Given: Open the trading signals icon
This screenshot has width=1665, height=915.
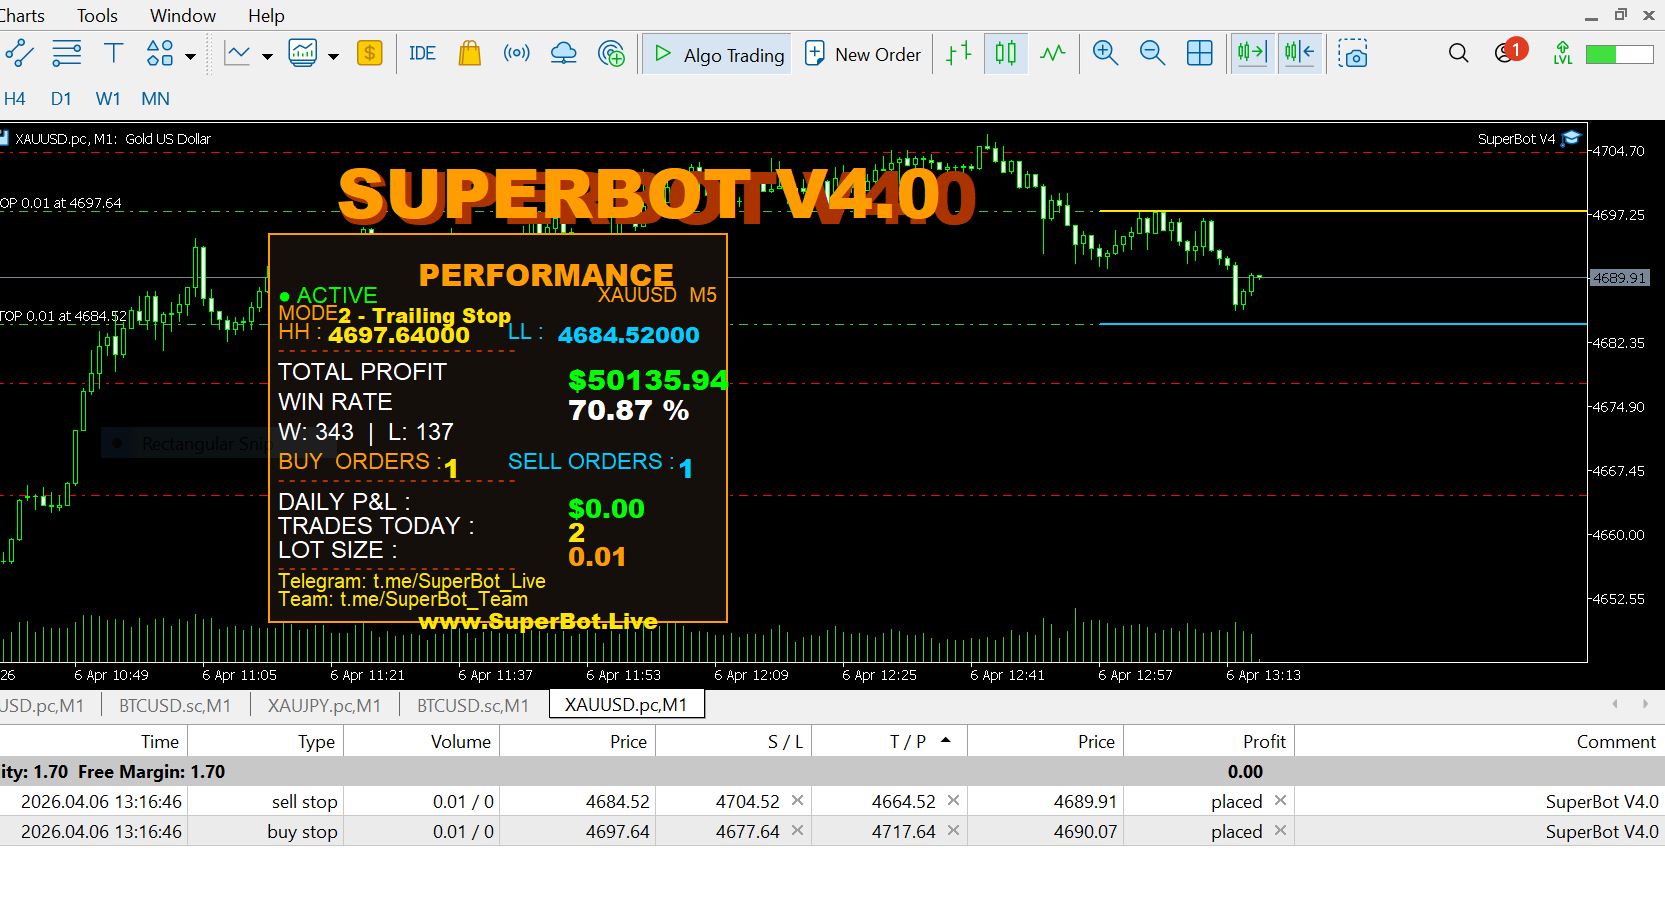Looking at the screenshot, I should (x=516, y=54).
